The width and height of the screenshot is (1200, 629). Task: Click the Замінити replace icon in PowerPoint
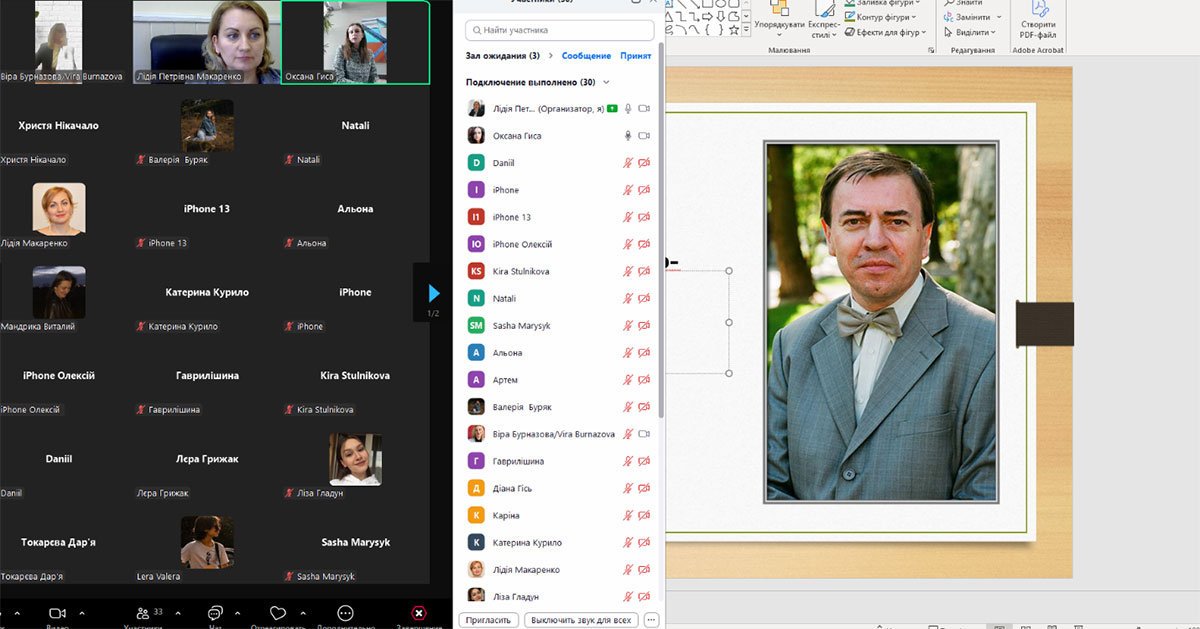[948, 17]
